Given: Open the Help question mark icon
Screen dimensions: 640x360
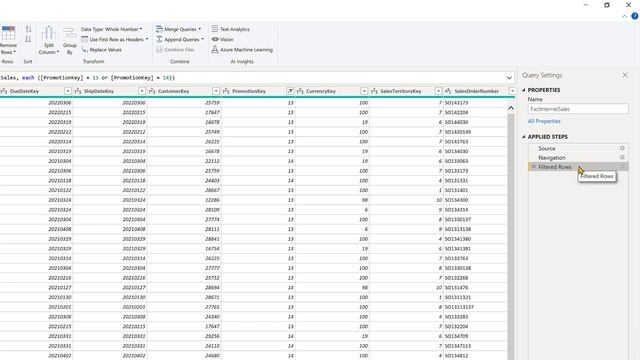Looking at the screenshot, I should [635, 16].
